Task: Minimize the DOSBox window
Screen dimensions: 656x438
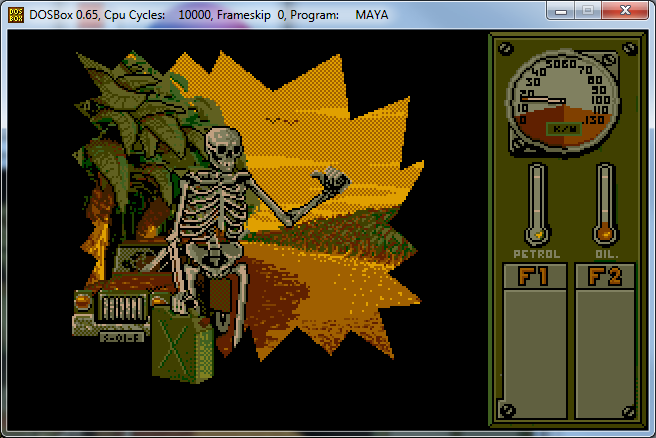Action: [561, 11]
